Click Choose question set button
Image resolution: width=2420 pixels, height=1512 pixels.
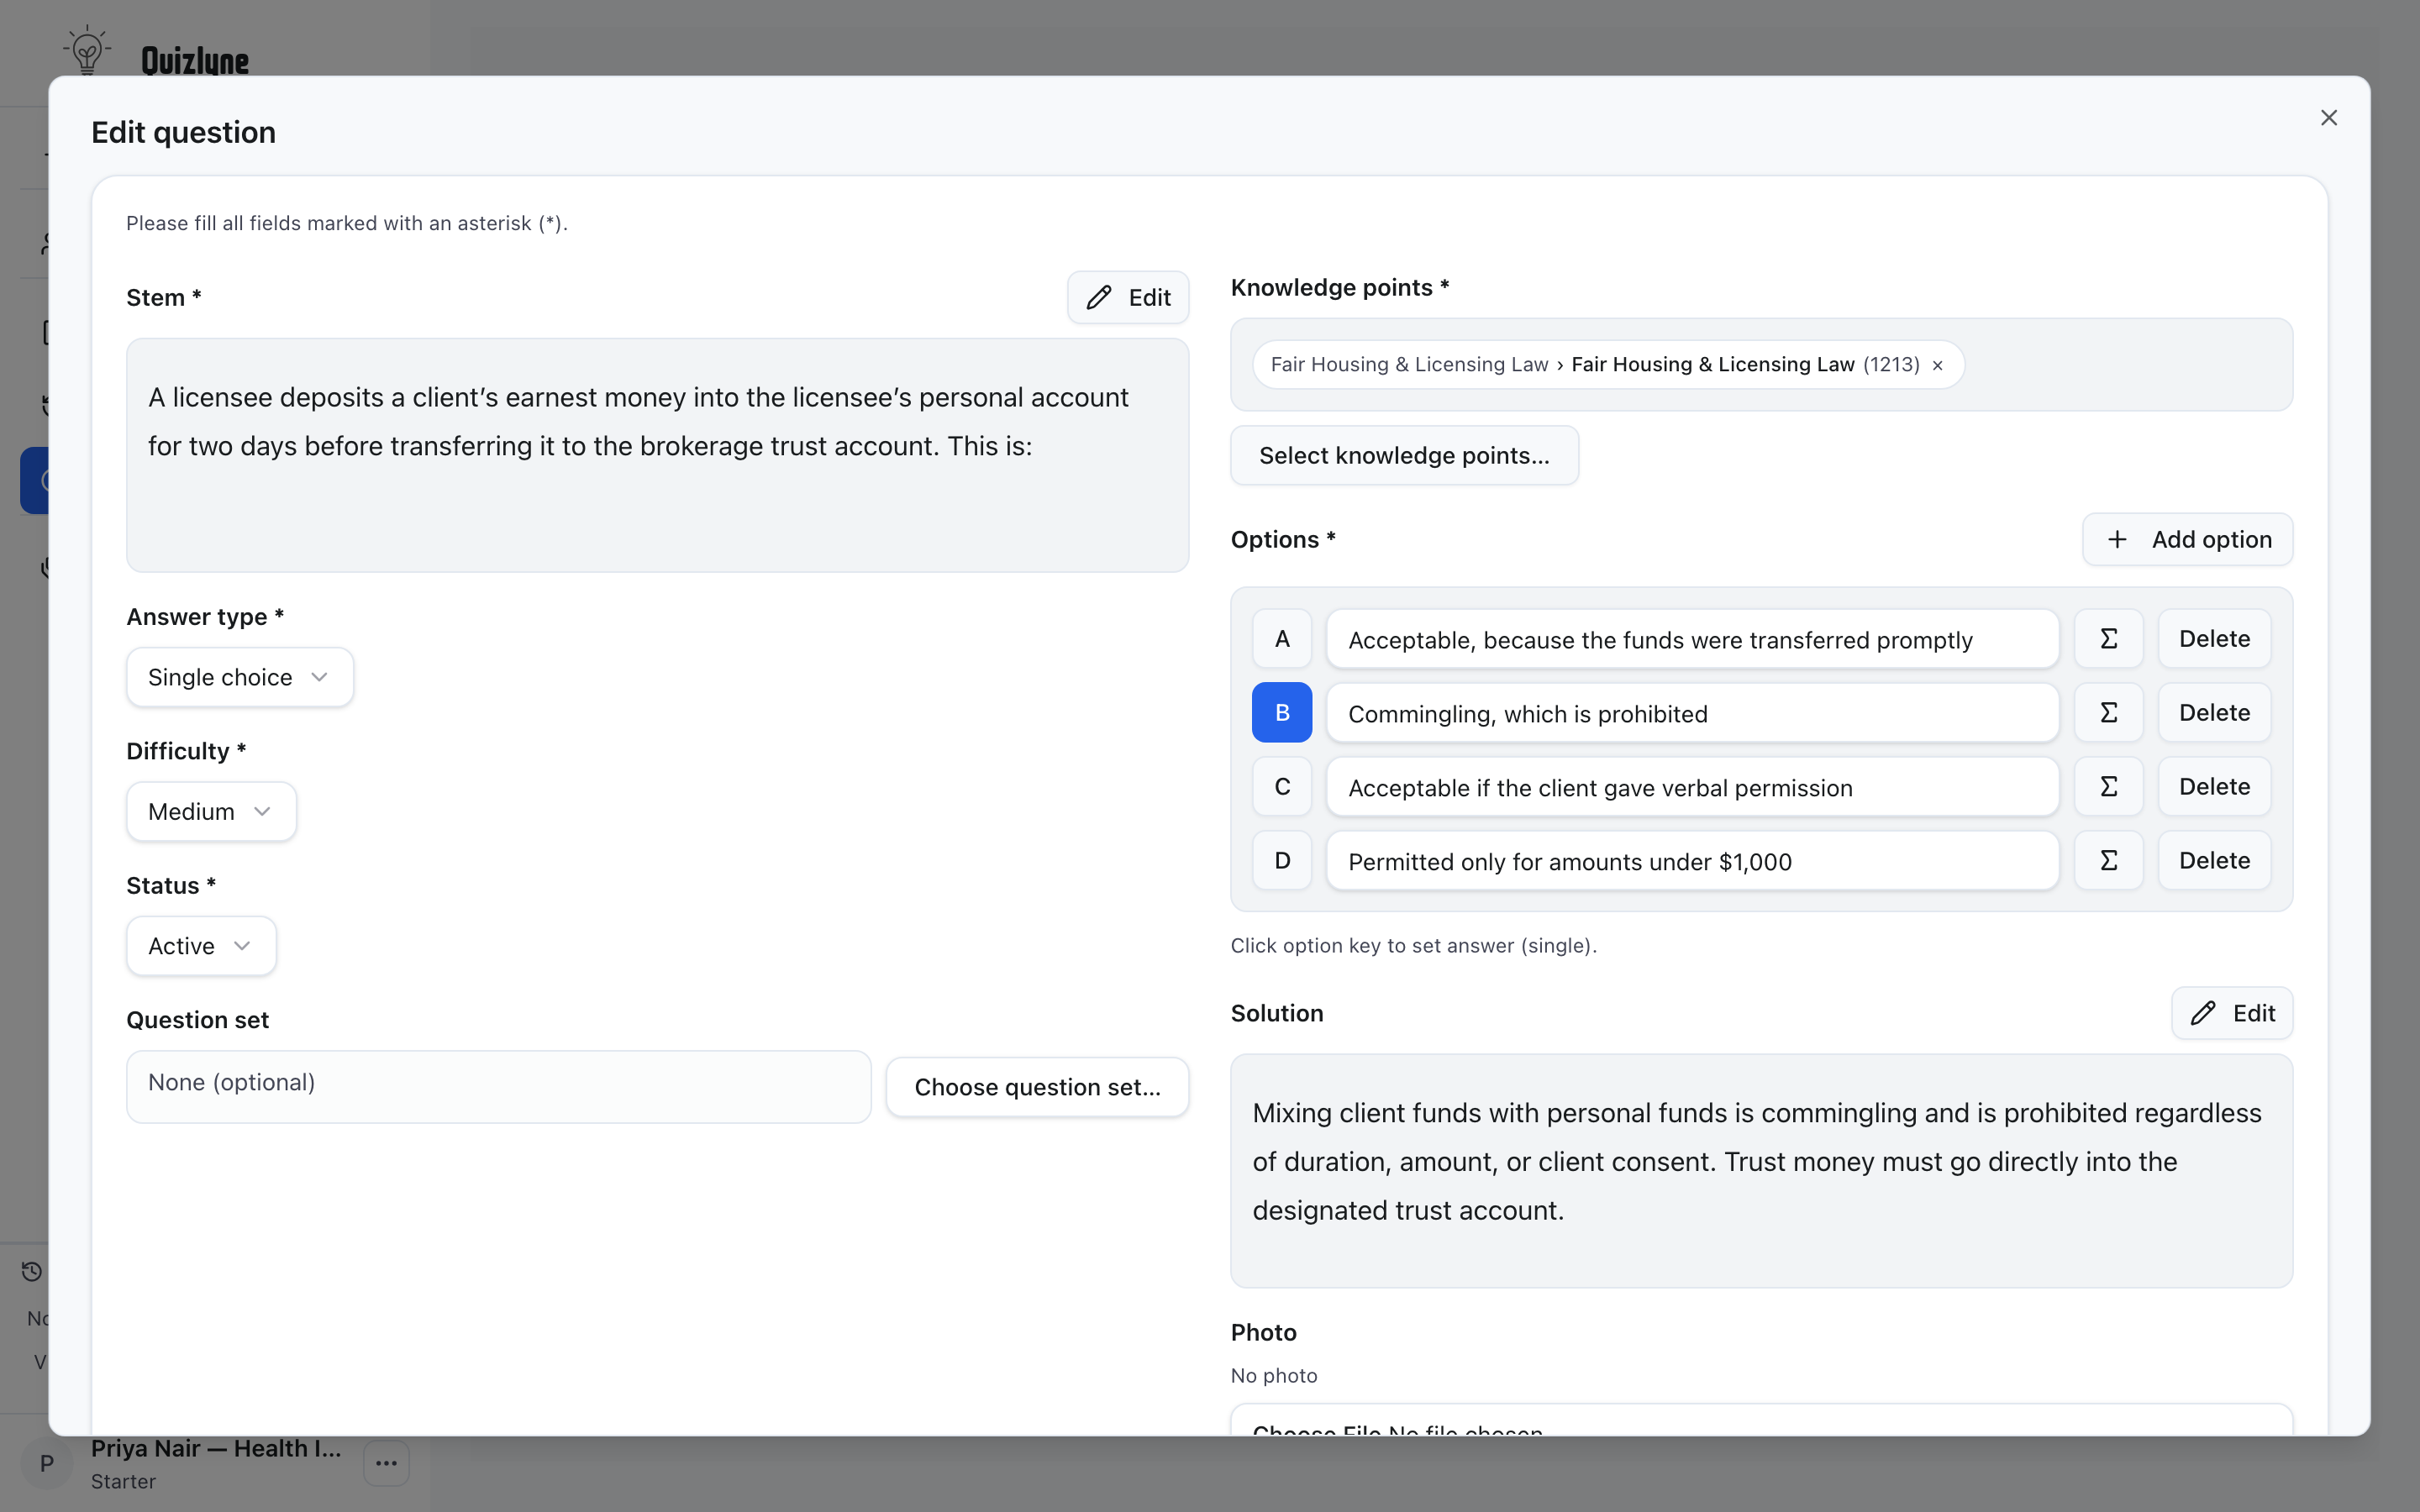coord(1037,1087)
